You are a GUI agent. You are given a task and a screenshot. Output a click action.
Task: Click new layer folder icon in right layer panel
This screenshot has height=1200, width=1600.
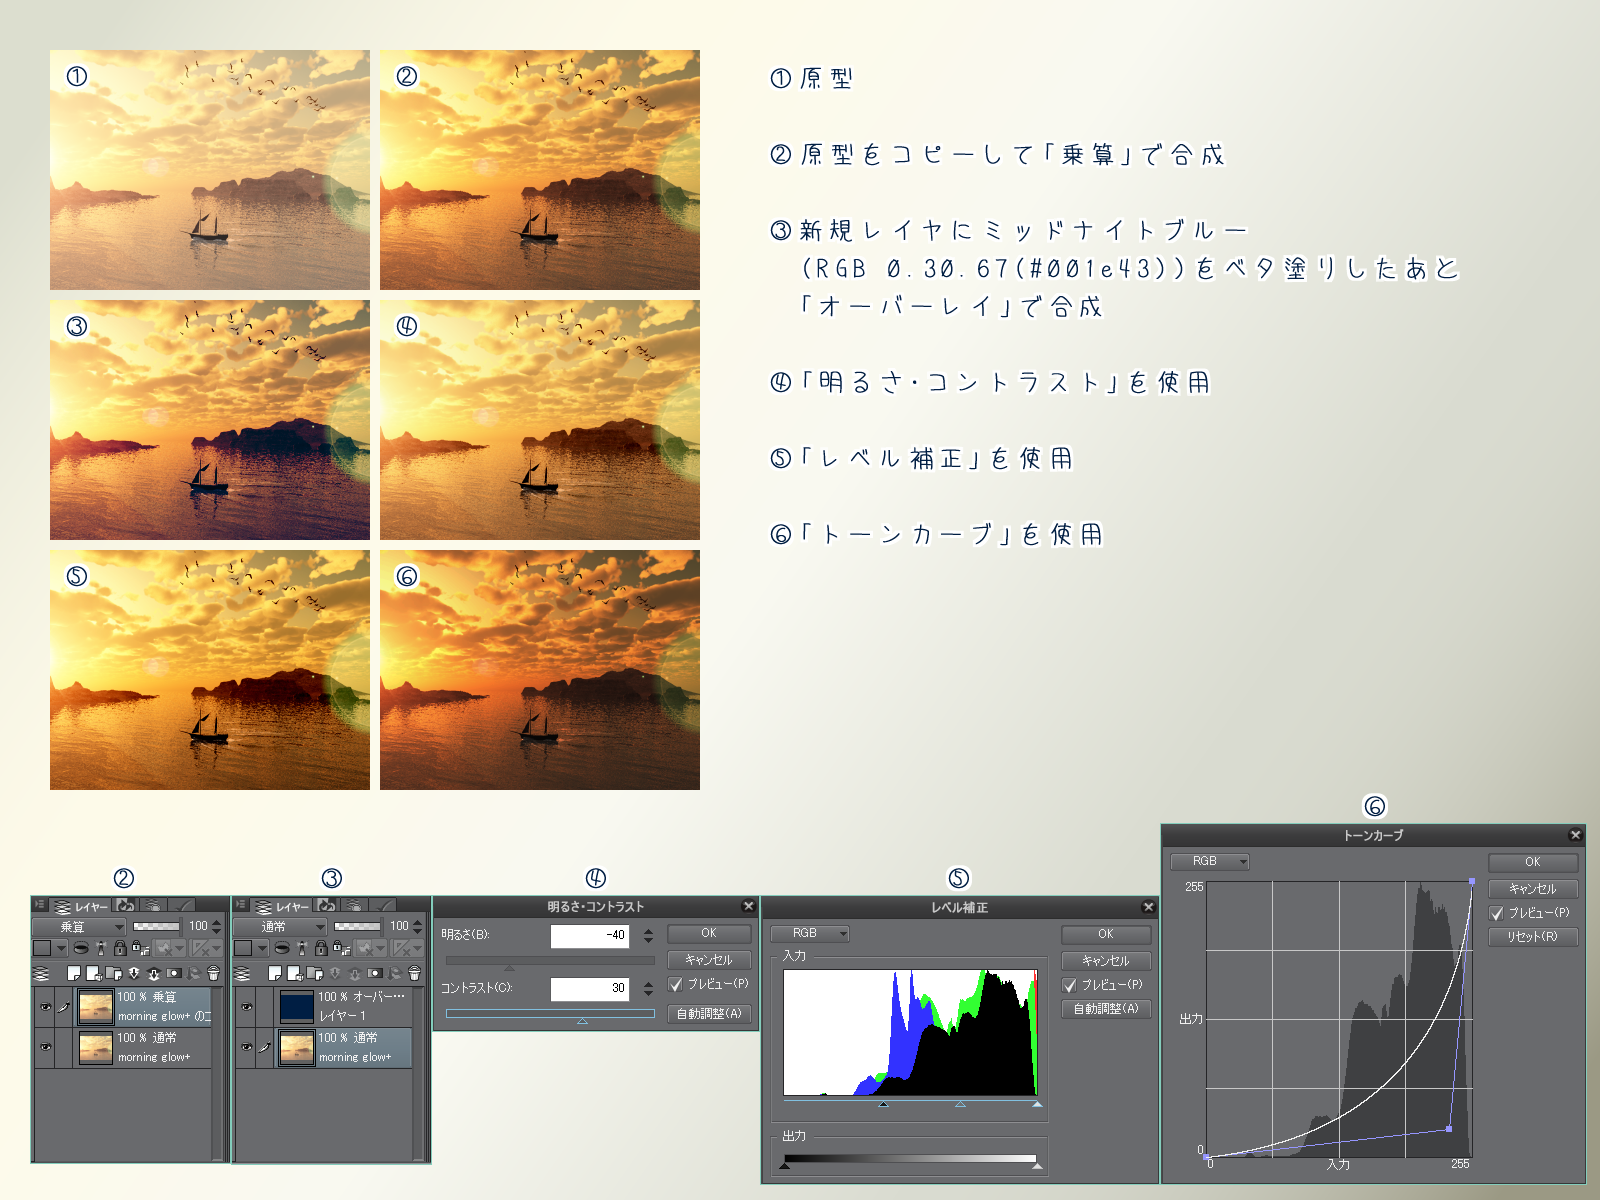click(315, 973)
